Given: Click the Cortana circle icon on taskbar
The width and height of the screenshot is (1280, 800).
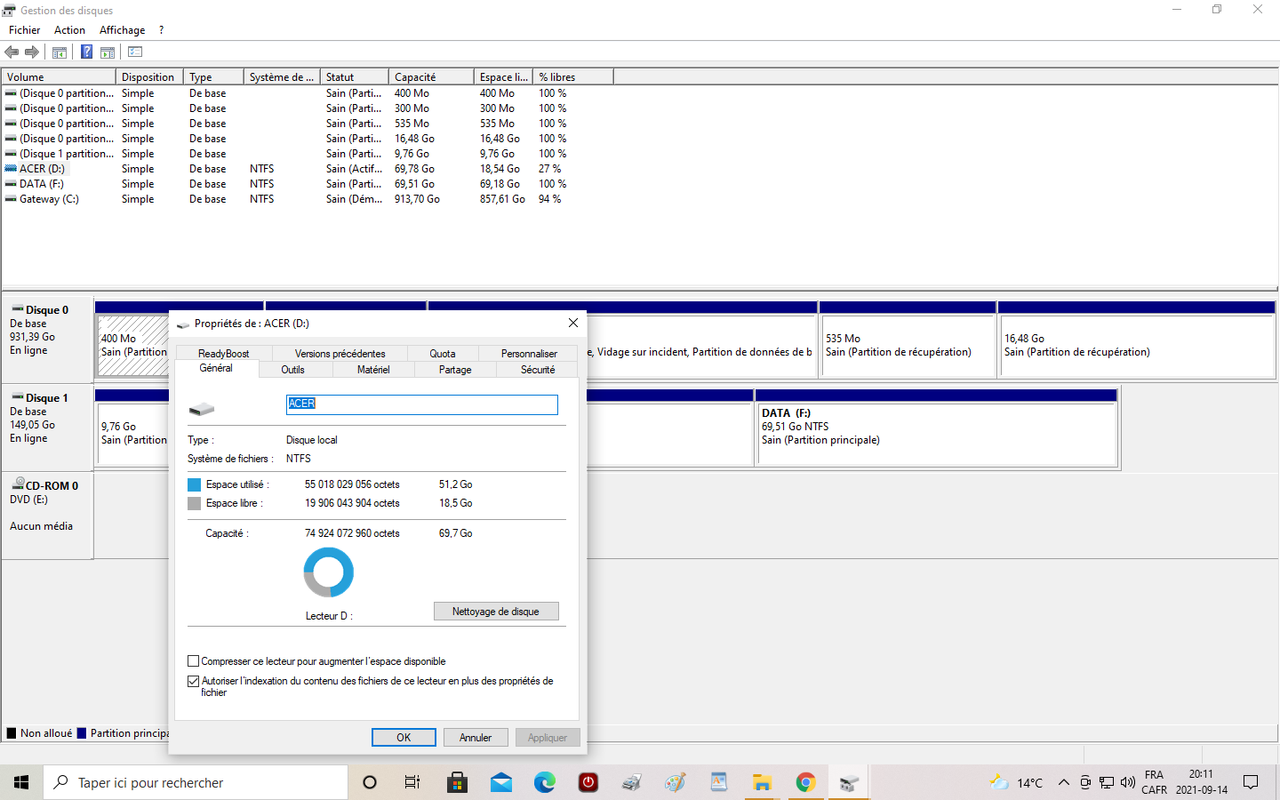Looking at the screenshot, I should pos(369,782).
